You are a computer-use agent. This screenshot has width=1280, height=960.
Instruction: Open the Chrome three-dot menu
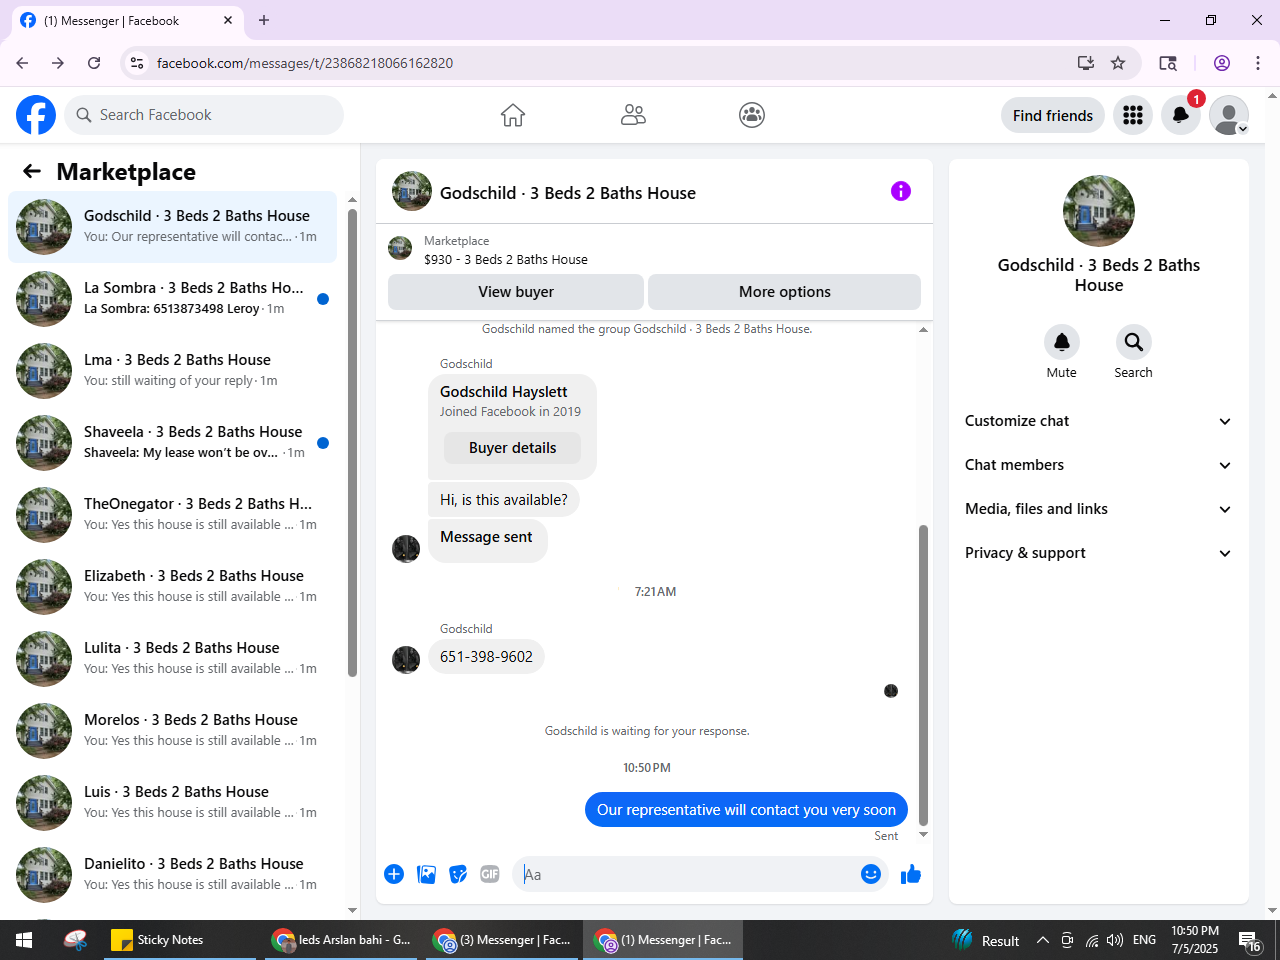coord(1258,63)
